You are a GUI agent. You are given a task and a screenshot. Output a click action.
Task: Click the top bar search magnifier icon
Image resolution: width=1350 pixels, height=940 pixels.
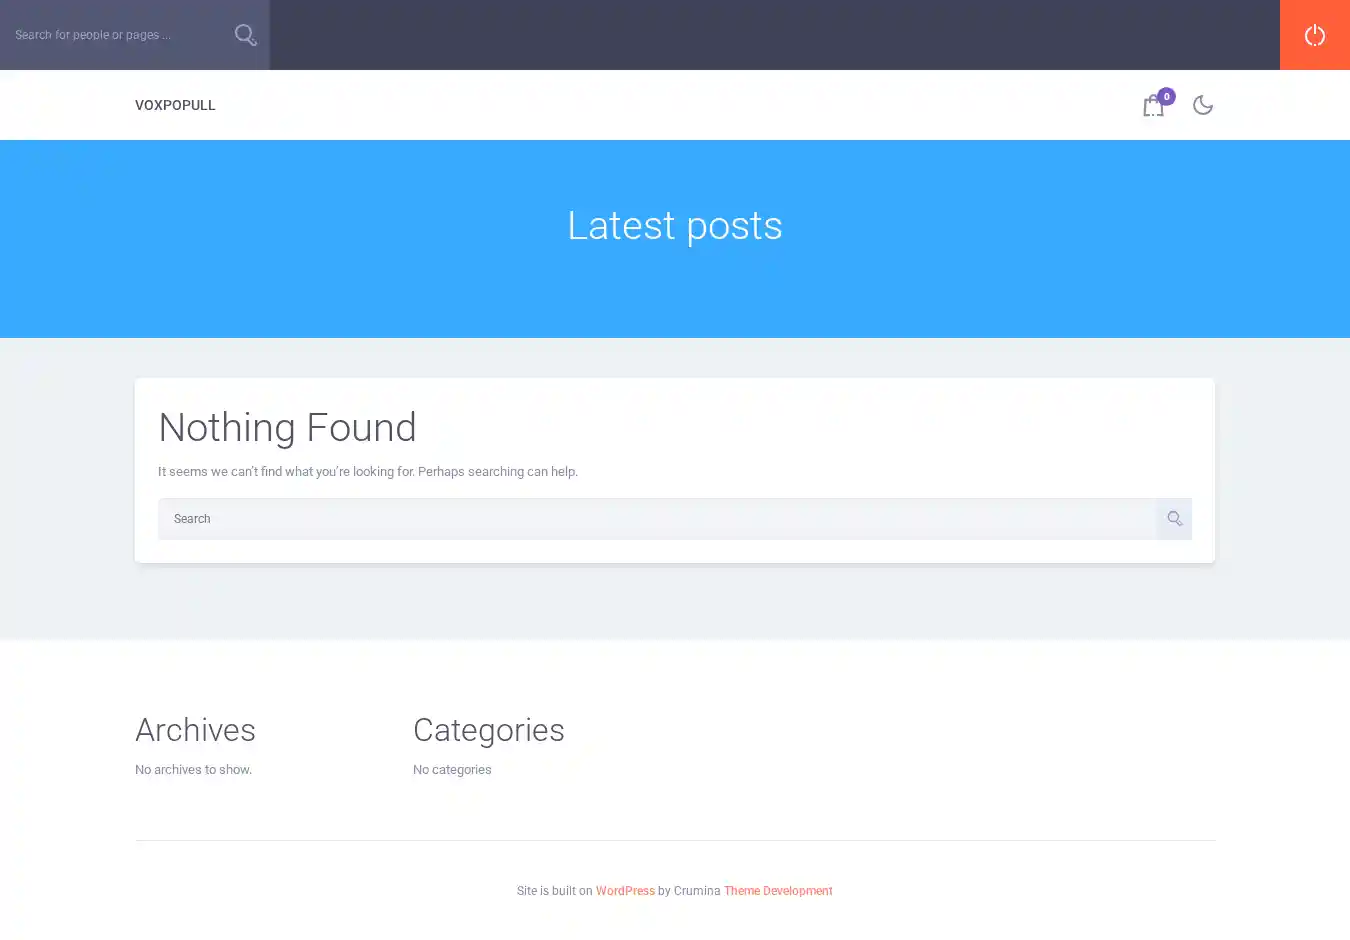245,35
